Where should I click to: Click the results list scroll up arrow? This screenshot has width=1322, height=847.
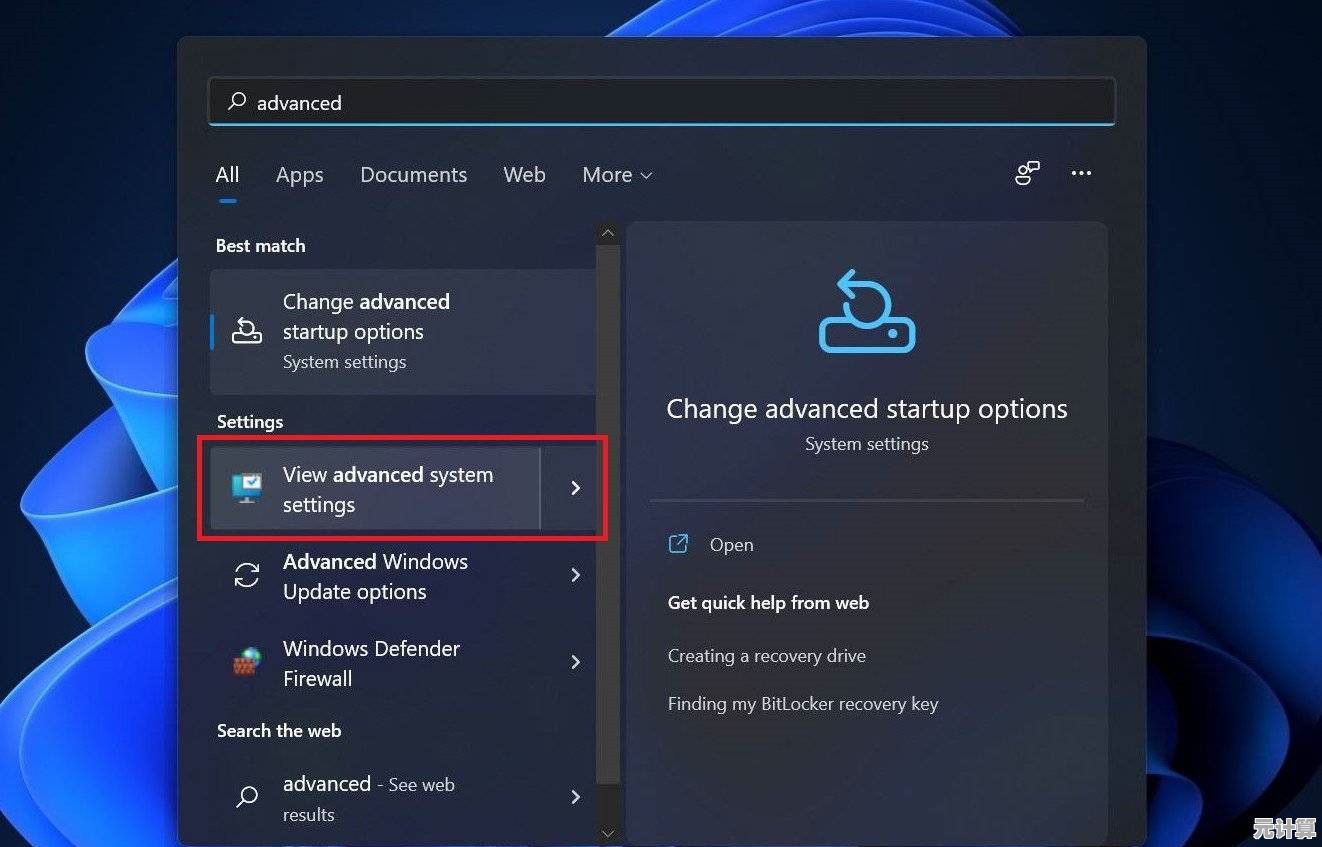coord(608,233)
